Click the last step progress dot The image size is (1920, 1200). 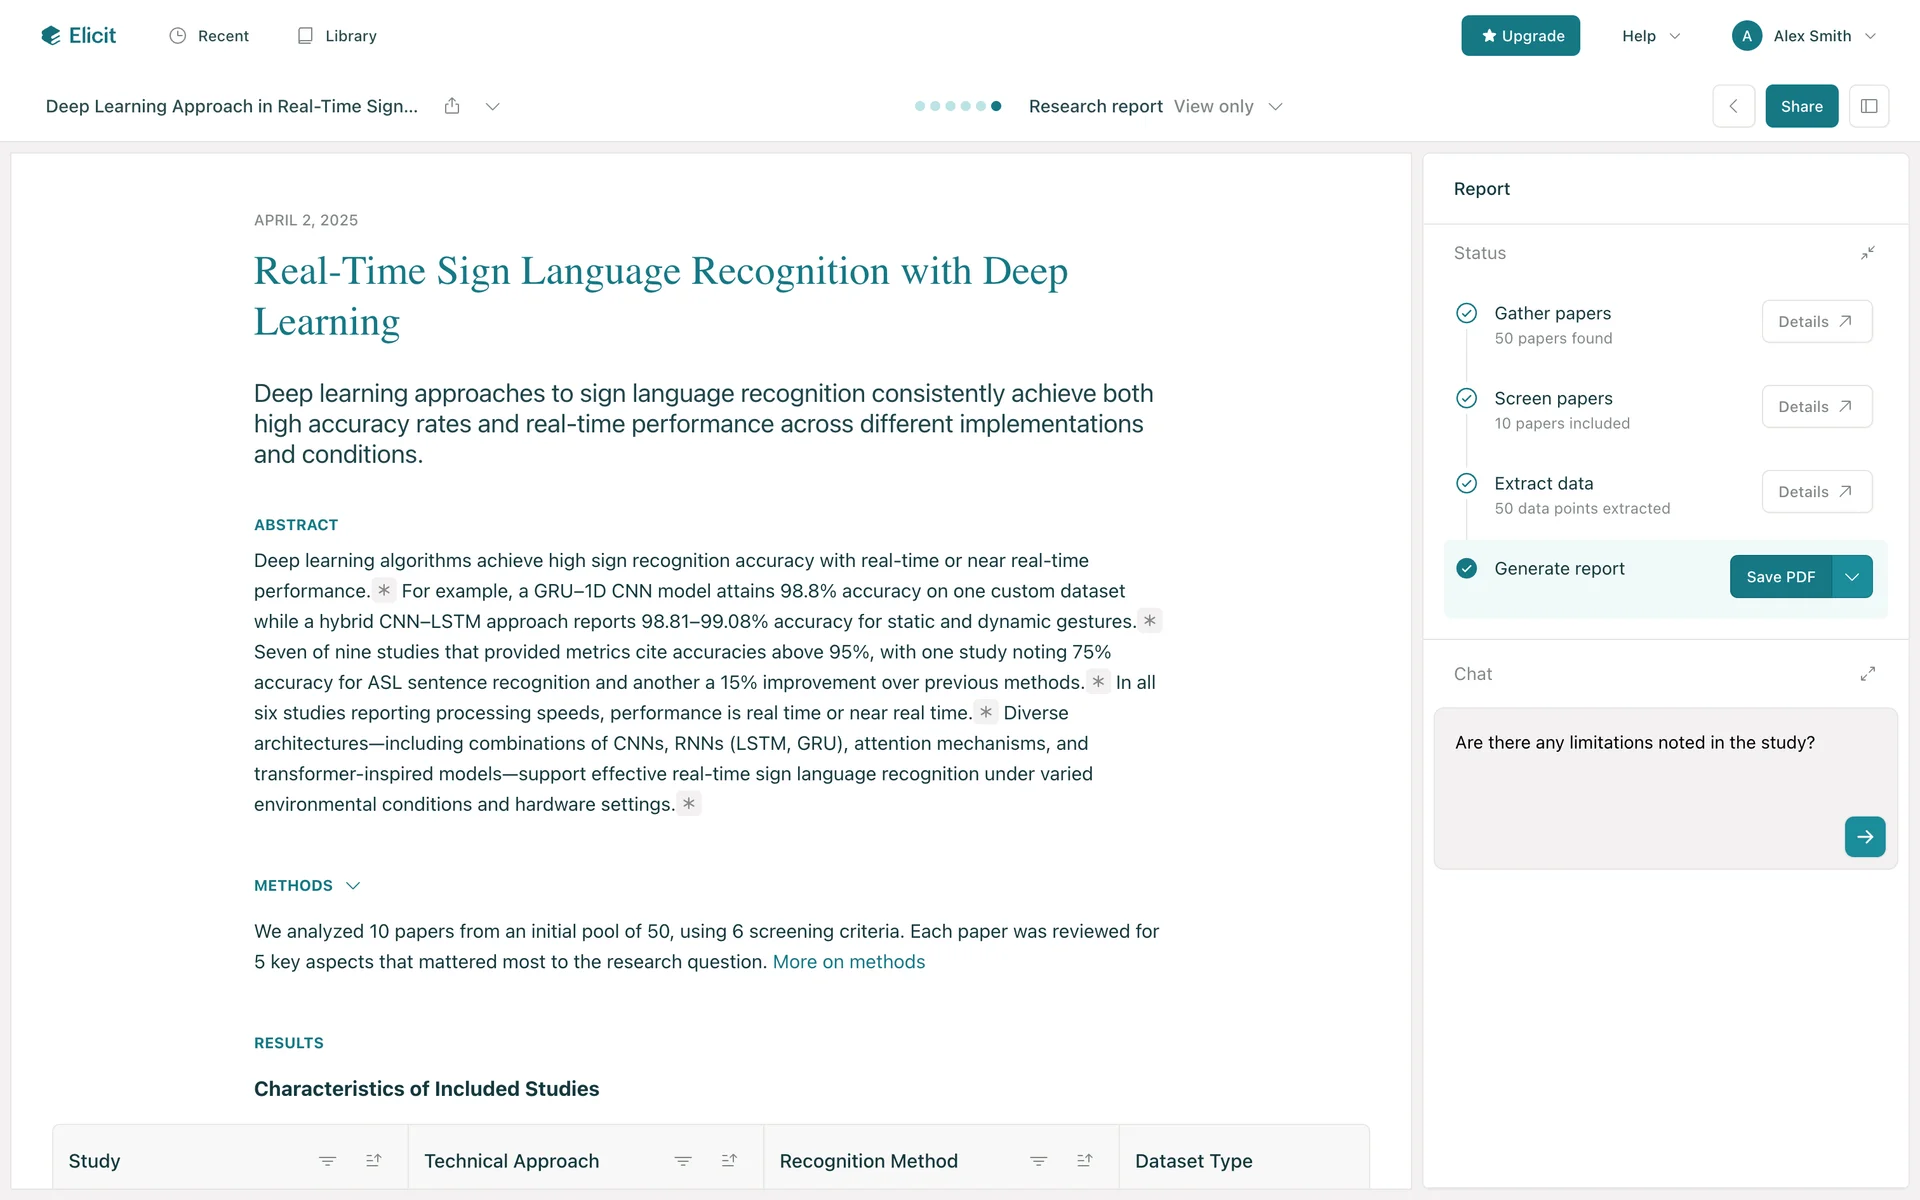click(x=996, y=106)
